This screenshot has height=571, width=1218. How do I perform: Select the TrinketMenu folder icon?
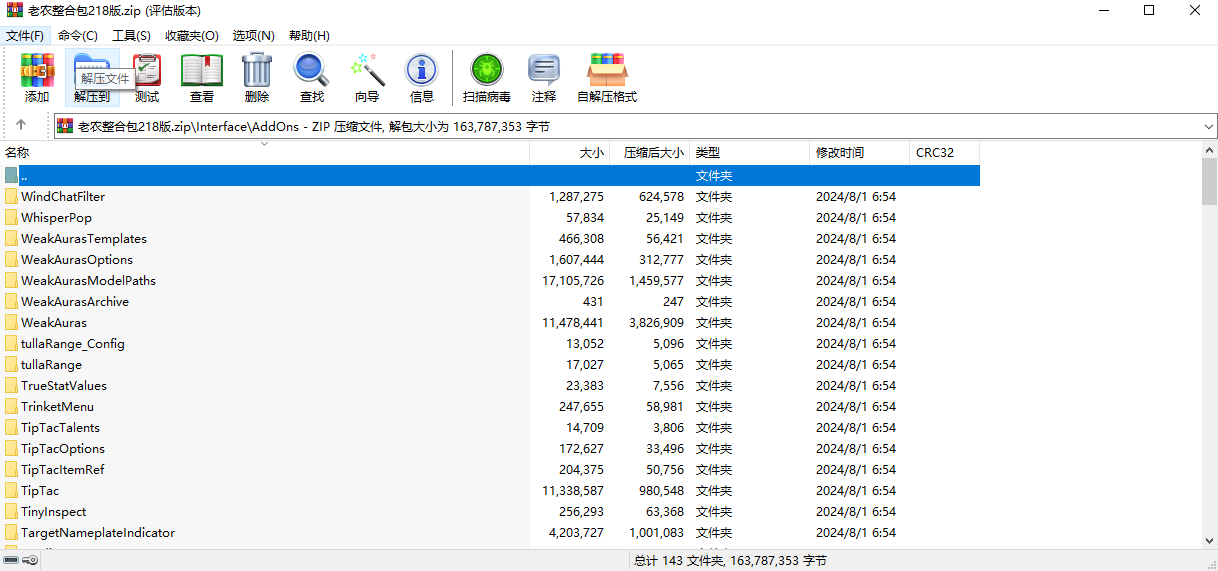click(11, 407)
